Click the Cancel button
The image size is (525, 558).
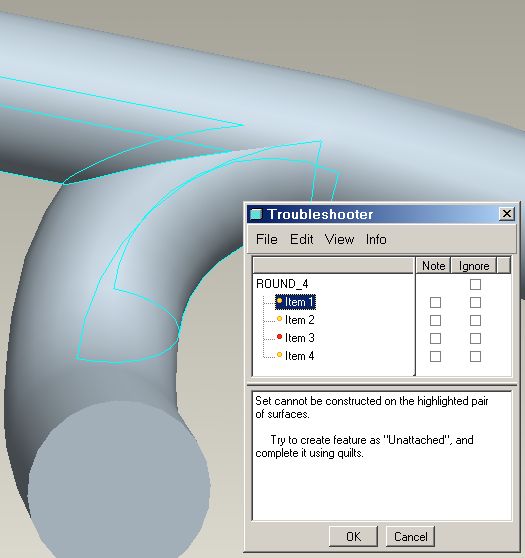tap(410, 536)
